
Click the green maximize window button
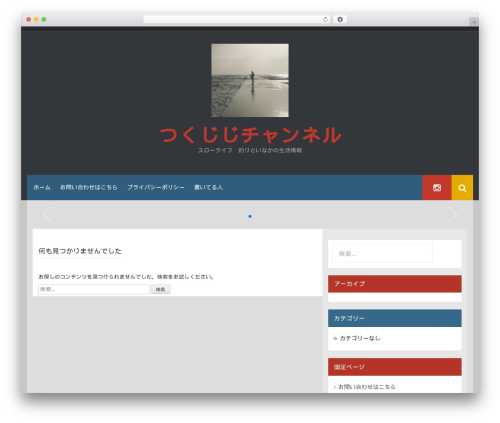[44, 20]
